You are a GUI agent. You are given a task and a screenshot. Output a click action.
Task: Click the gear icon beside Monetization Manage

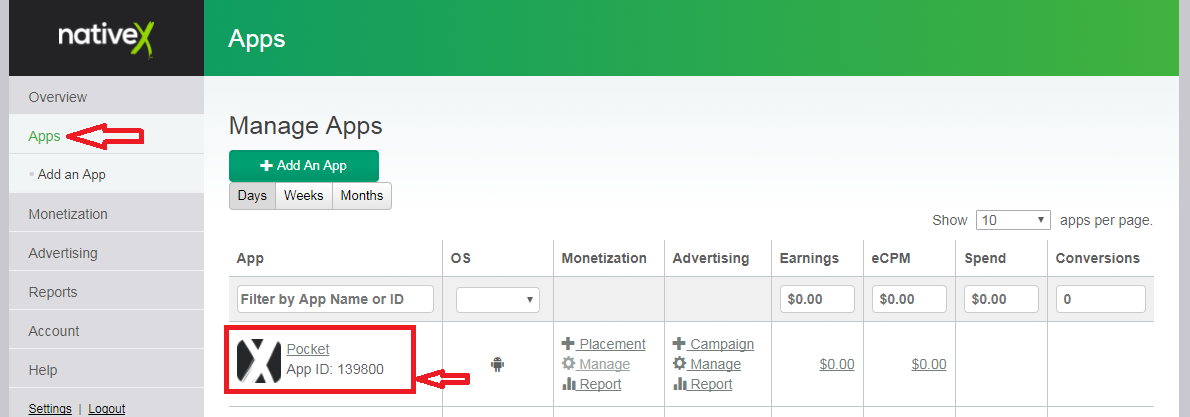[569, 364]
